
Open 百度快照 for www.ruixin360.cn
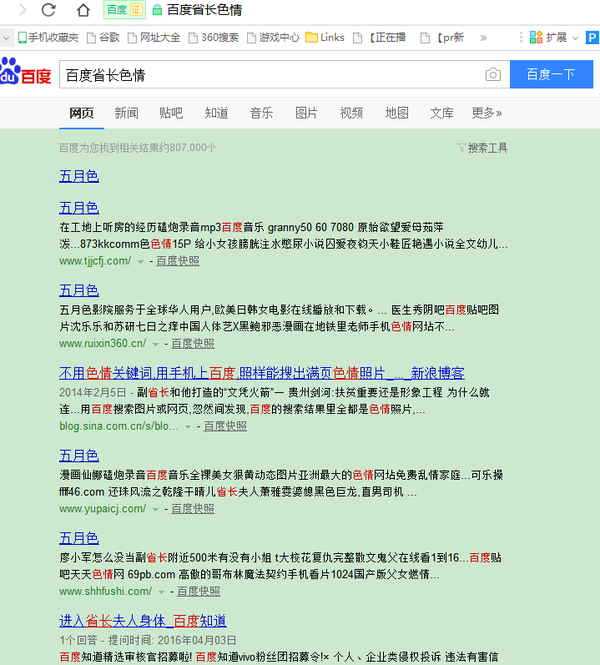(193, 344)
